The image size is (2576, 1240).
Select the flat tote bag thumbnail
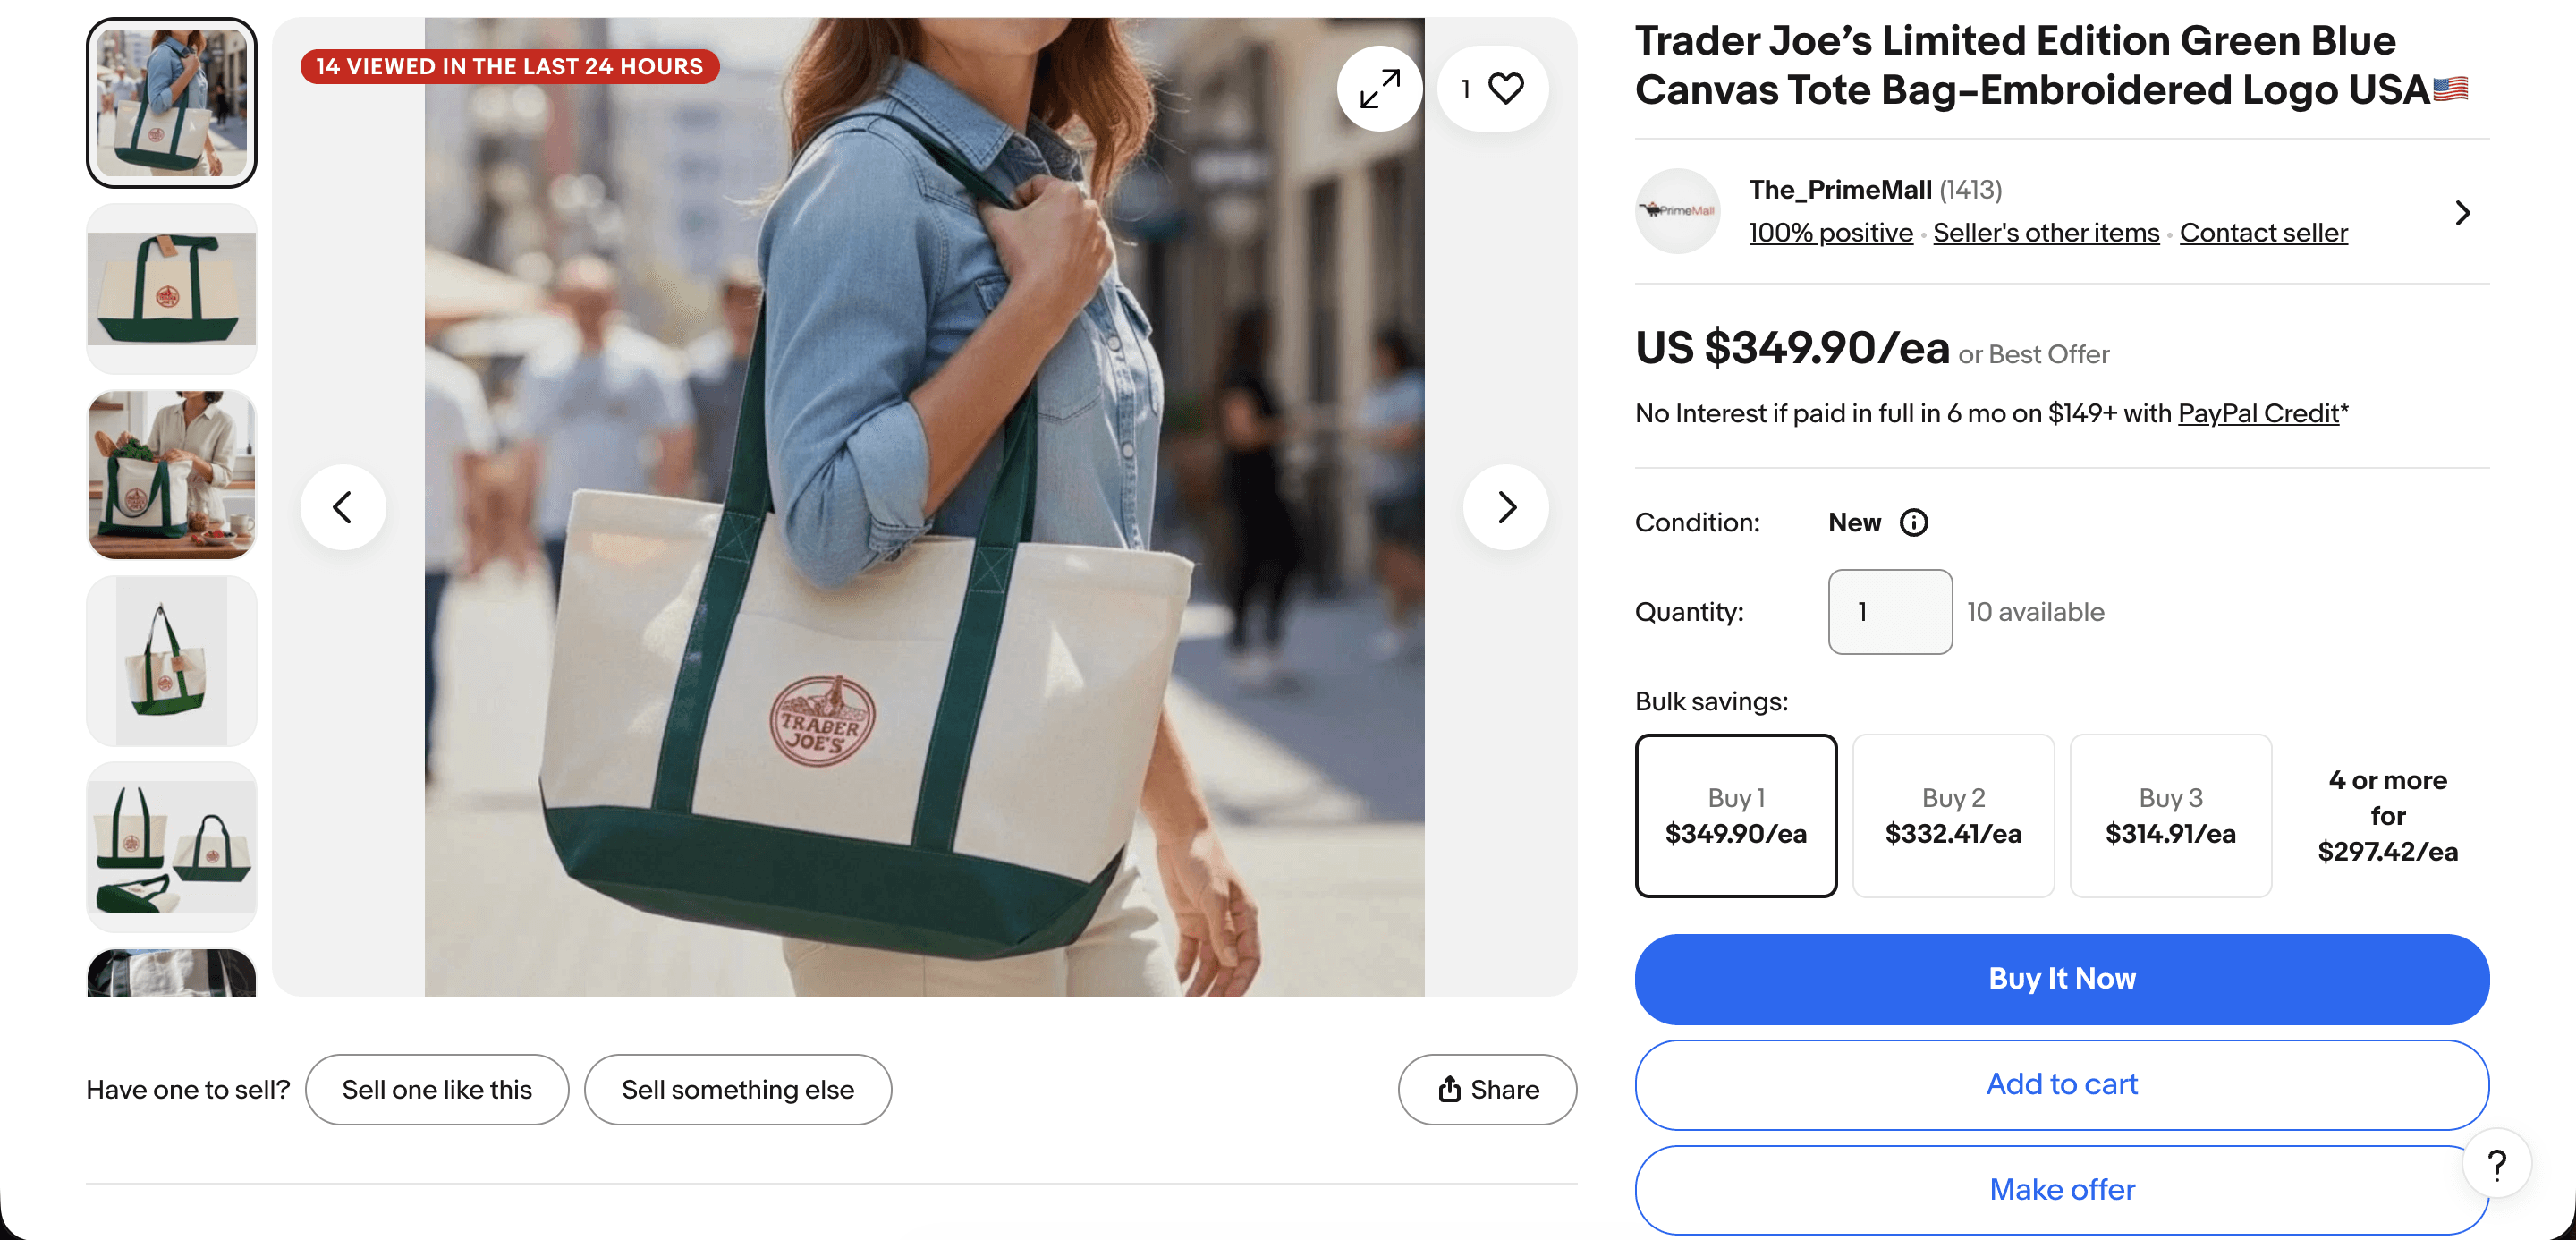click(171, 289)
